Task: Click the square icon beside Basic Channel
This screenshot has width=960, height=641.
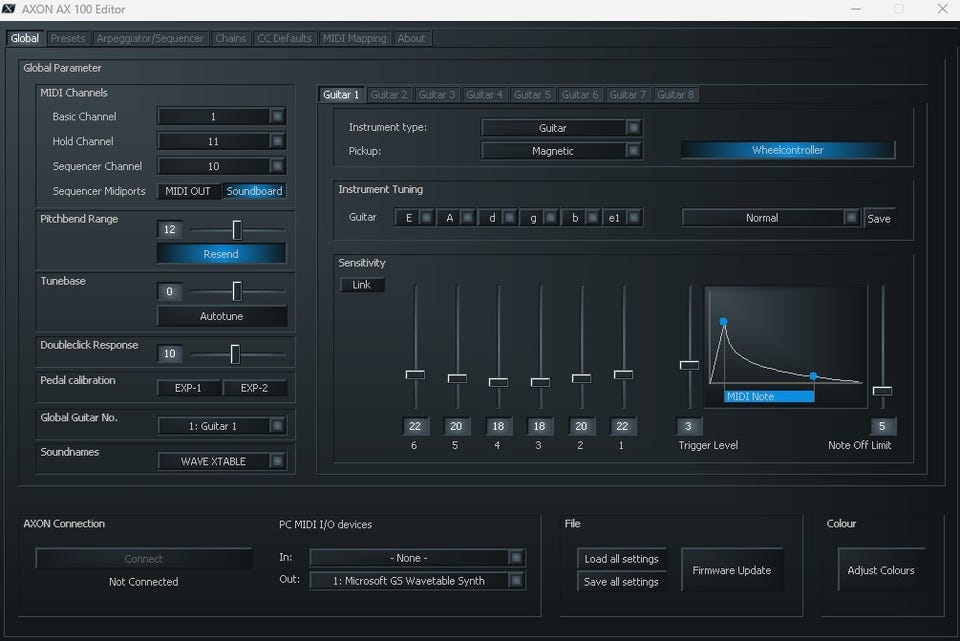Action: [277, 117]
